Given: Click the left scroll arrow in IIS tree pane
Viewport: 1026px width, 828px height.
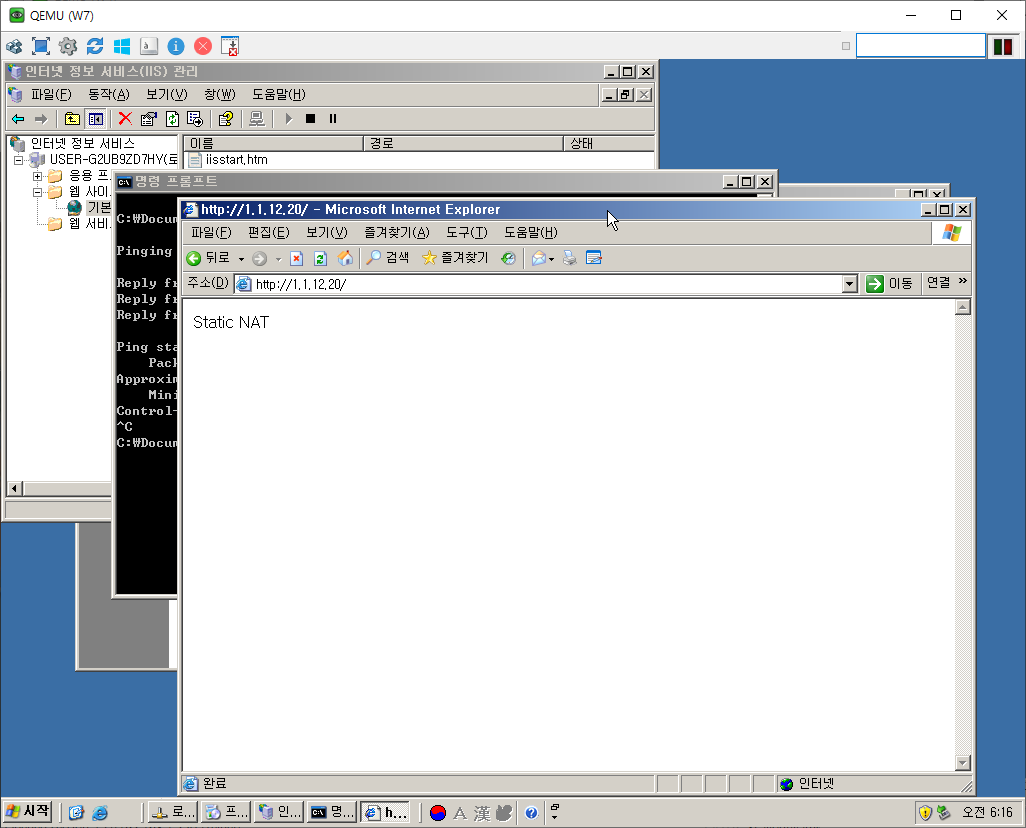Looking at the screenshot, I should pyautogui.click(x=14, y=488).
